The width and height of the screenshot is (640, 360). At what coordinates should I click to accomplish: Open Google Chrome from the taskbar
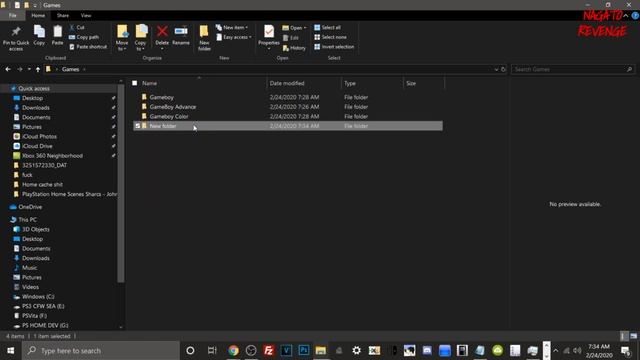pyautogui.click(x=233, y=351)
